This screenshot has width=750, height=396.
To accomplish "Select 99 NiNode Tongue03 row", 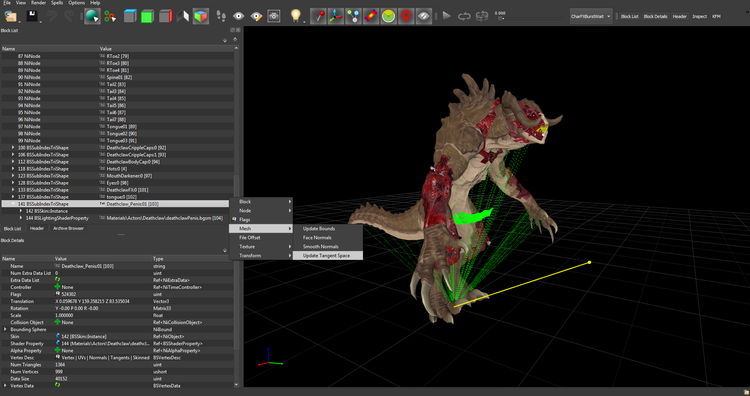I will (118, 141).
